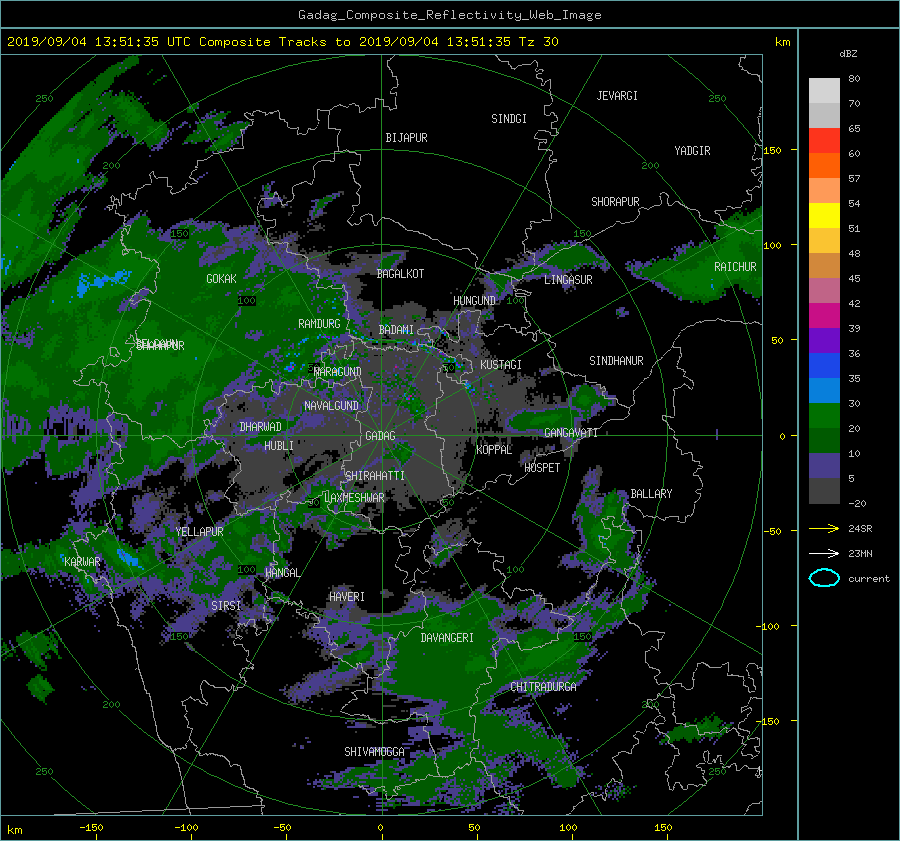Click the HOSPET city label

pos(542,468)
